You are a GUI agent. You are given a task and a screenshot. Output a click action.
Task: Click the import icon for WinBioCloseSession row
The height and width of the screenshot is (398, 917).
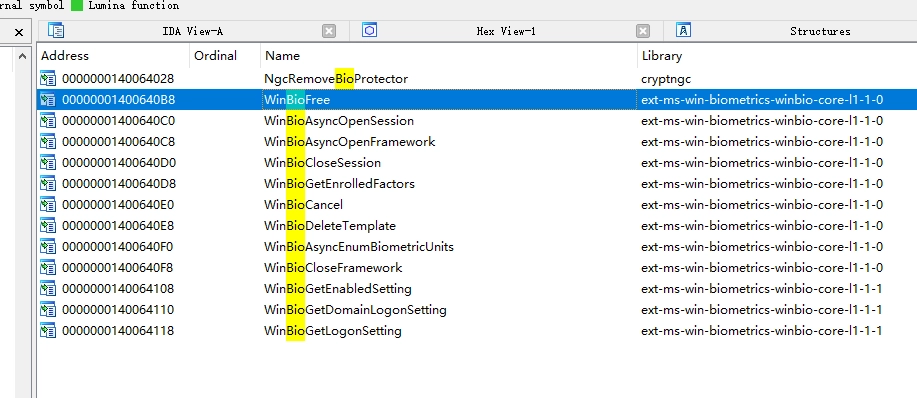point(48,162)
